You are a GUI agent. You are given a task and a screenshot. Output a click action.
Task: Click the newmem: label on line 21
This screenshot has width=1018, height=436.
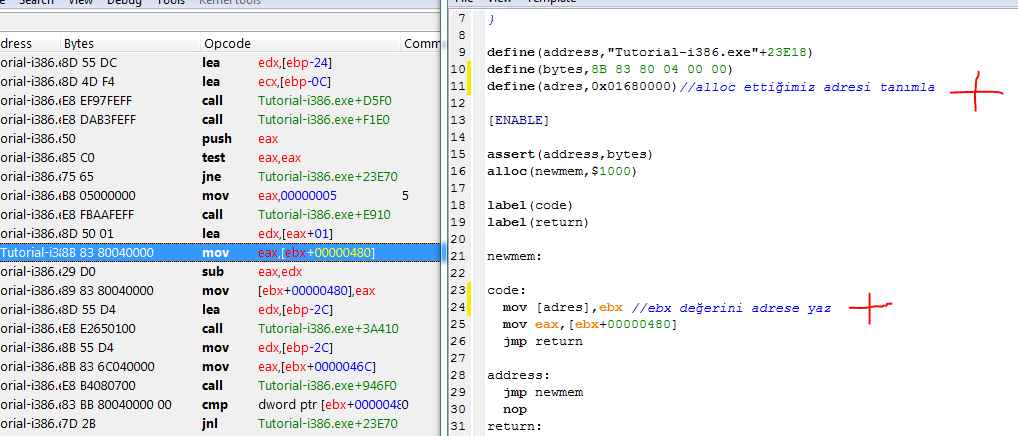(x=514, y=256)
